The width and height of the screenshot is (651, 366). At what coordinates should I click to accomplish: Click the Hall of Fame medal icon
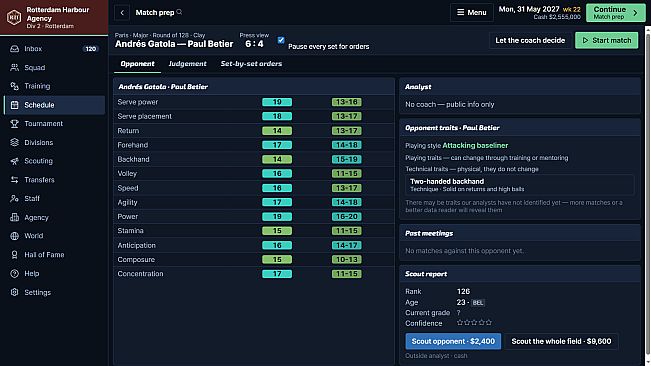tap(15, 255)
